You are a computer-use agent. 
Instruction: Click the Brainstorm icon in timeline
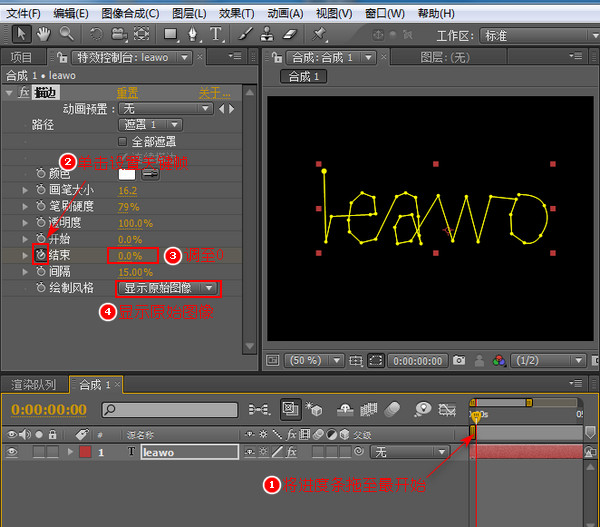coord(423,409)
